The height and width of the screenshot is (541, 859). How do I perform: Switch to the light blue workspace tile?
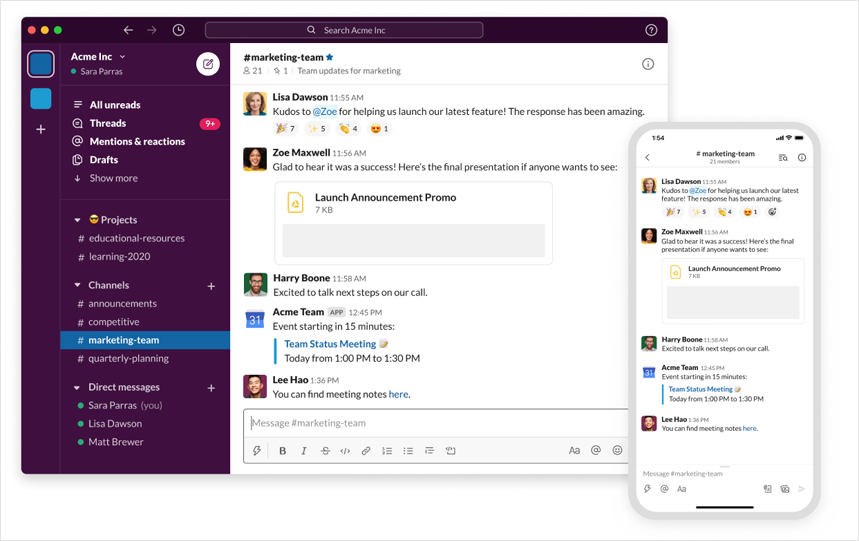[x=41, y=99]
